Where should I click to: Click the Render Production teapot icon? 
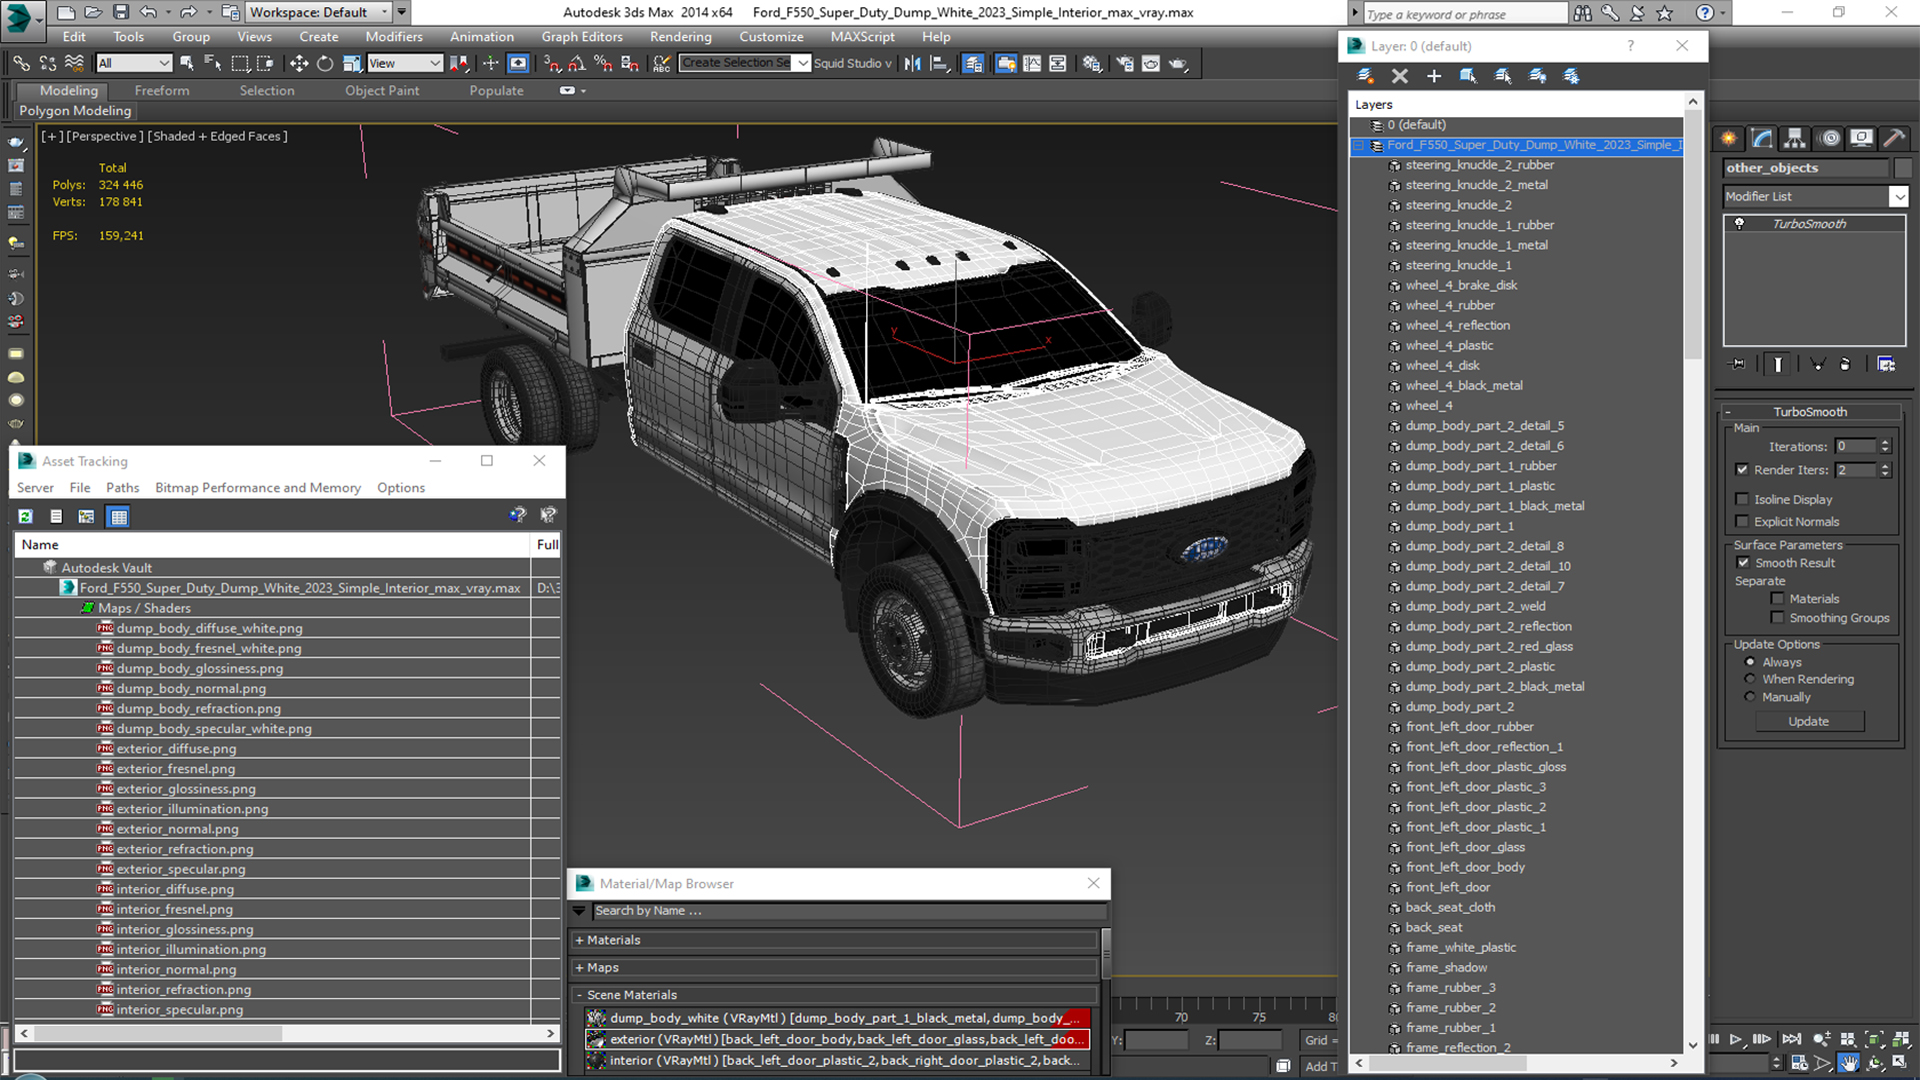click(x=1178, y=63)
